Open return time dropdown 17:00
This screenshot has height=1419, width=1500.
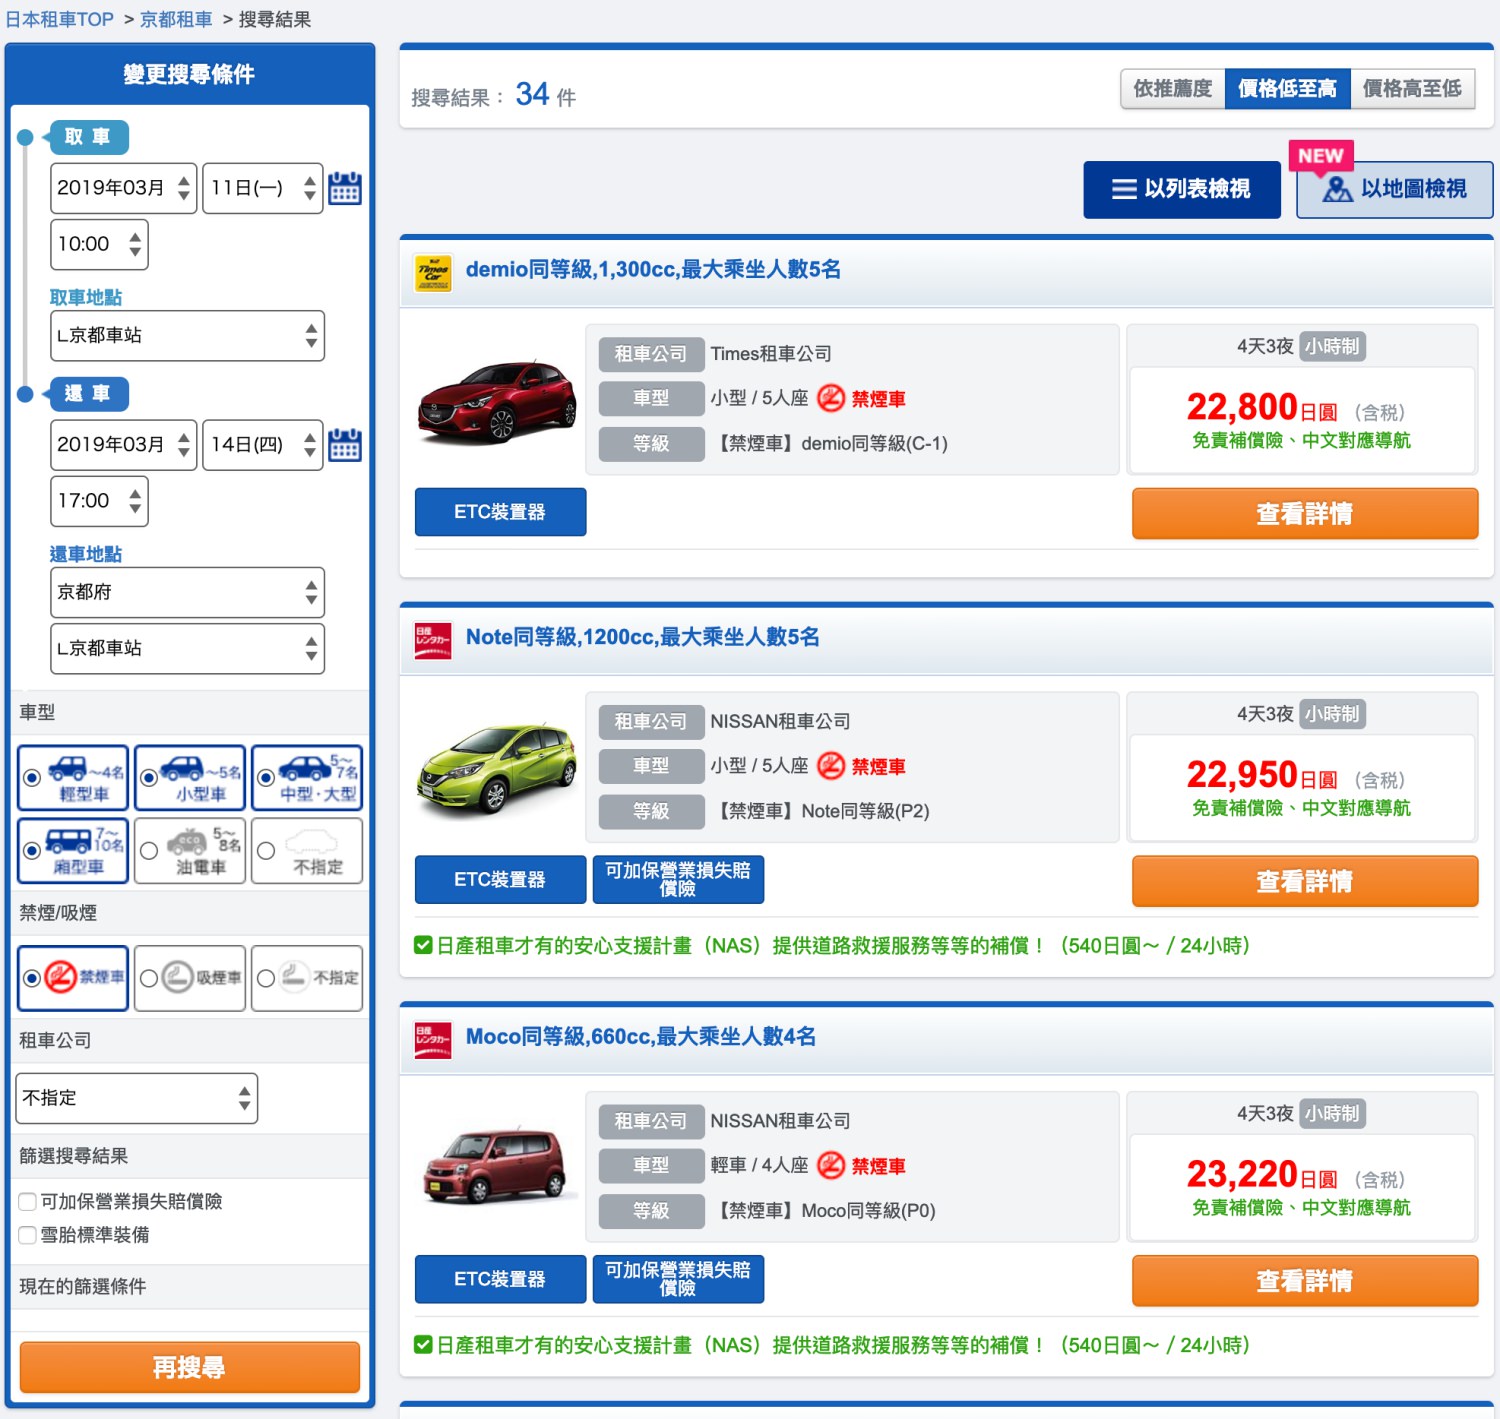click(x=99, y=501)
